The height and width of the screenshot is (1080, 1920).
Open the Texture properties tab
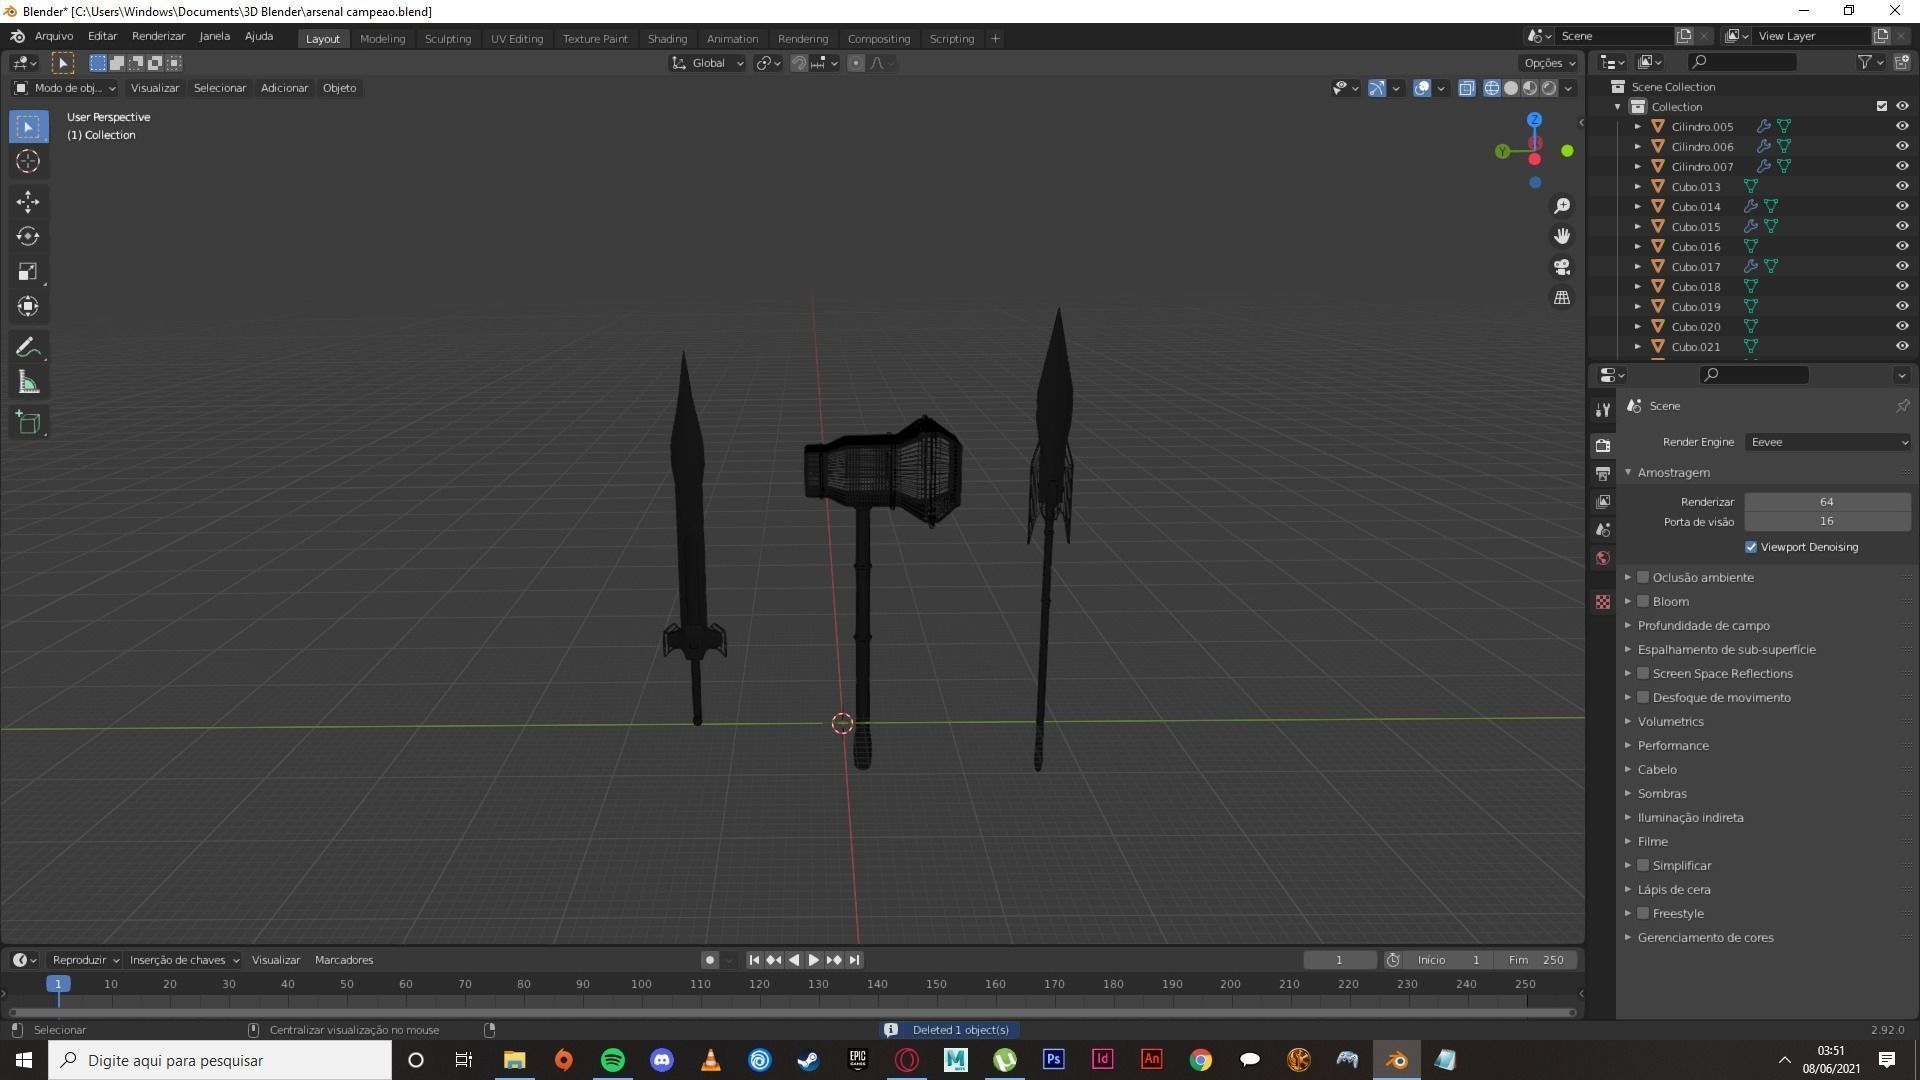(x=1603, y=602)
